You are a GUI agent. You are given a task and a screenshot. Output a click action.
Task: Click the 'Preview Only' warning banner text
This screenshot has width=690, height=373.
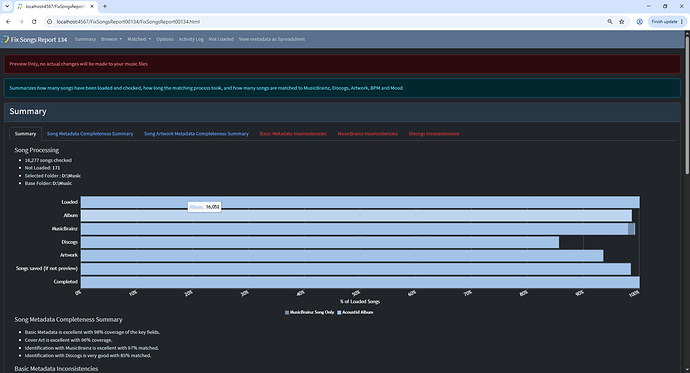[x=78, y=64]
